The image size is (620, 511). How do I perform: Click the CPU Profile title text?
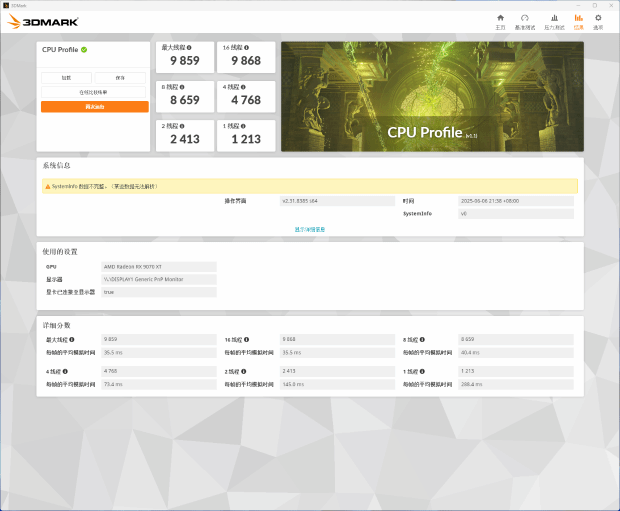[60, 49]
